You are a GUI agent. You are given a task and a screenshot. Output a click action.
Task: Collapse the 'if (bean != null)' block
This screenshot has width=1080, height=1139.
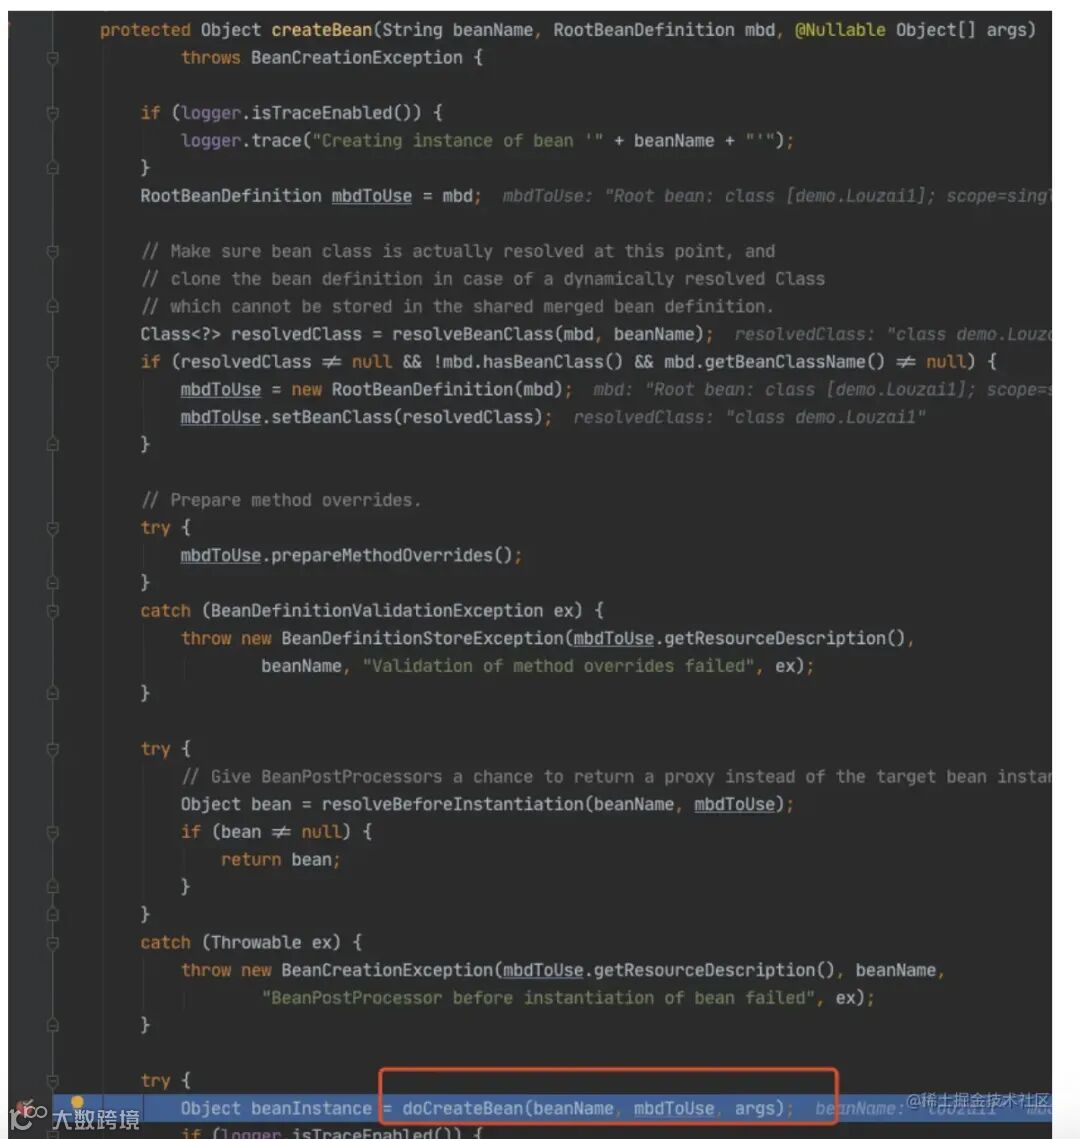point(52,832)
